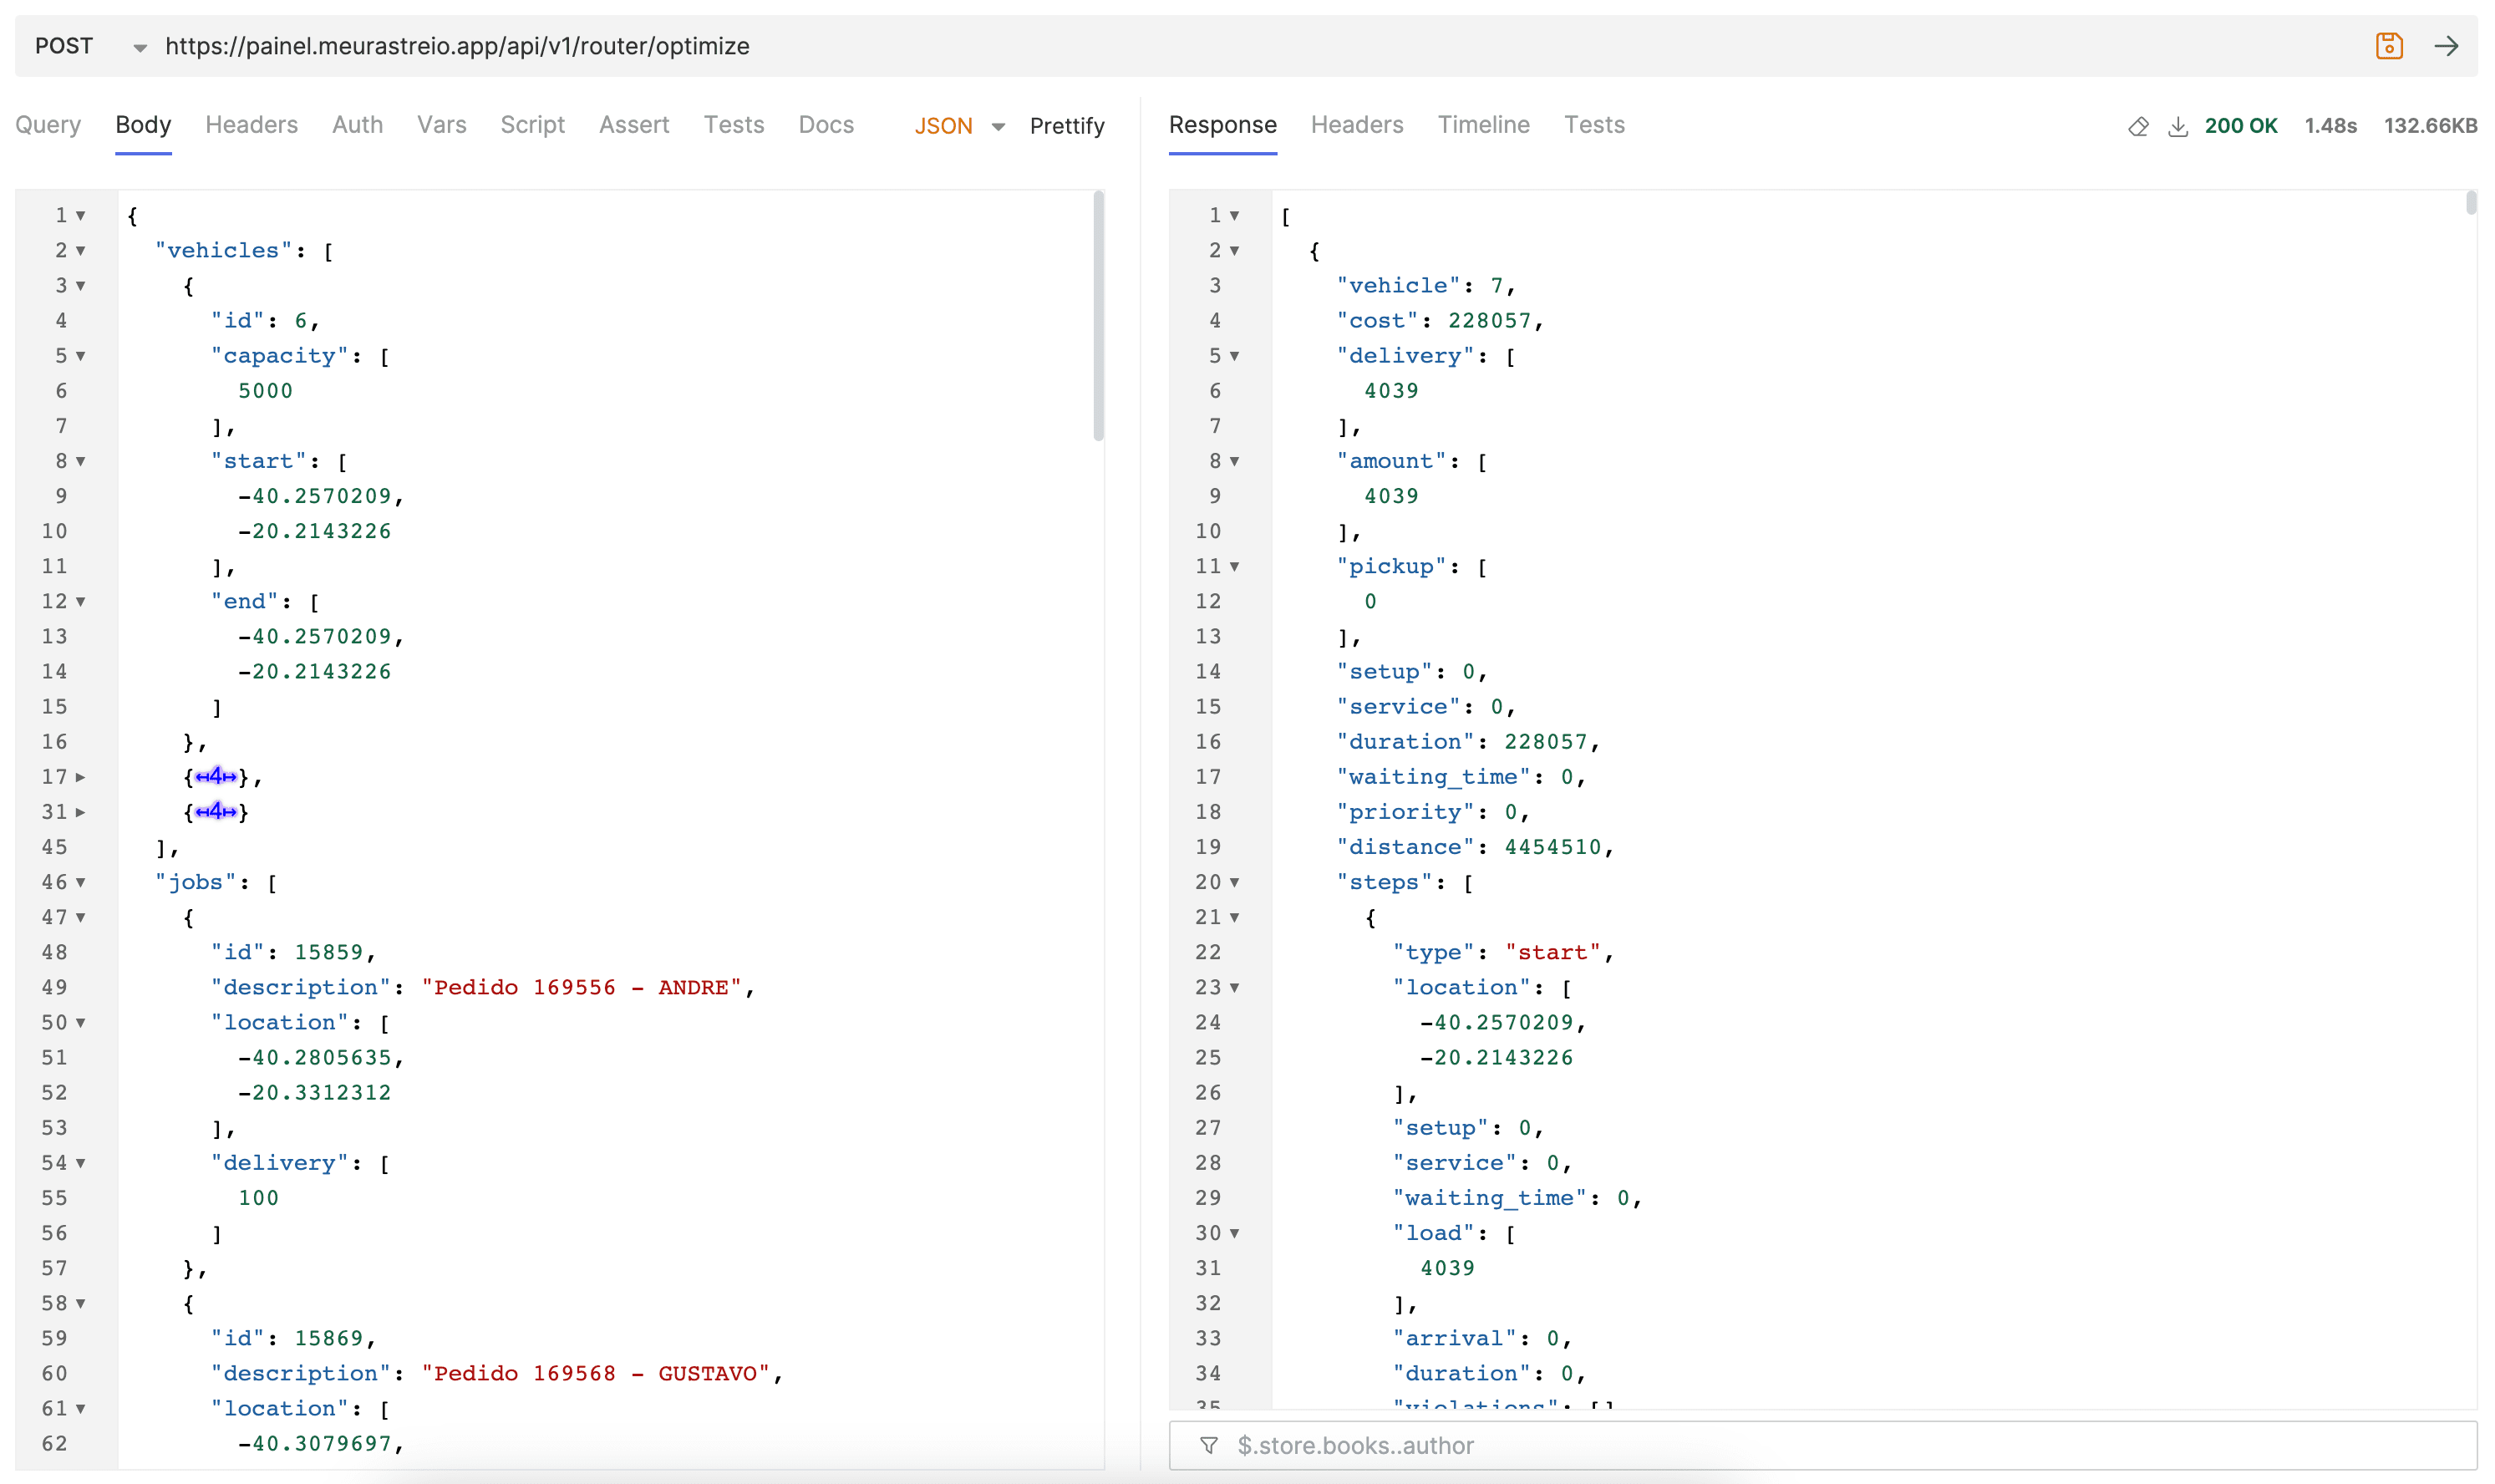Screen dimensions: 2495x1484
Task: Open the Timeline tab in the response pane
Action: coord(1483,125)
